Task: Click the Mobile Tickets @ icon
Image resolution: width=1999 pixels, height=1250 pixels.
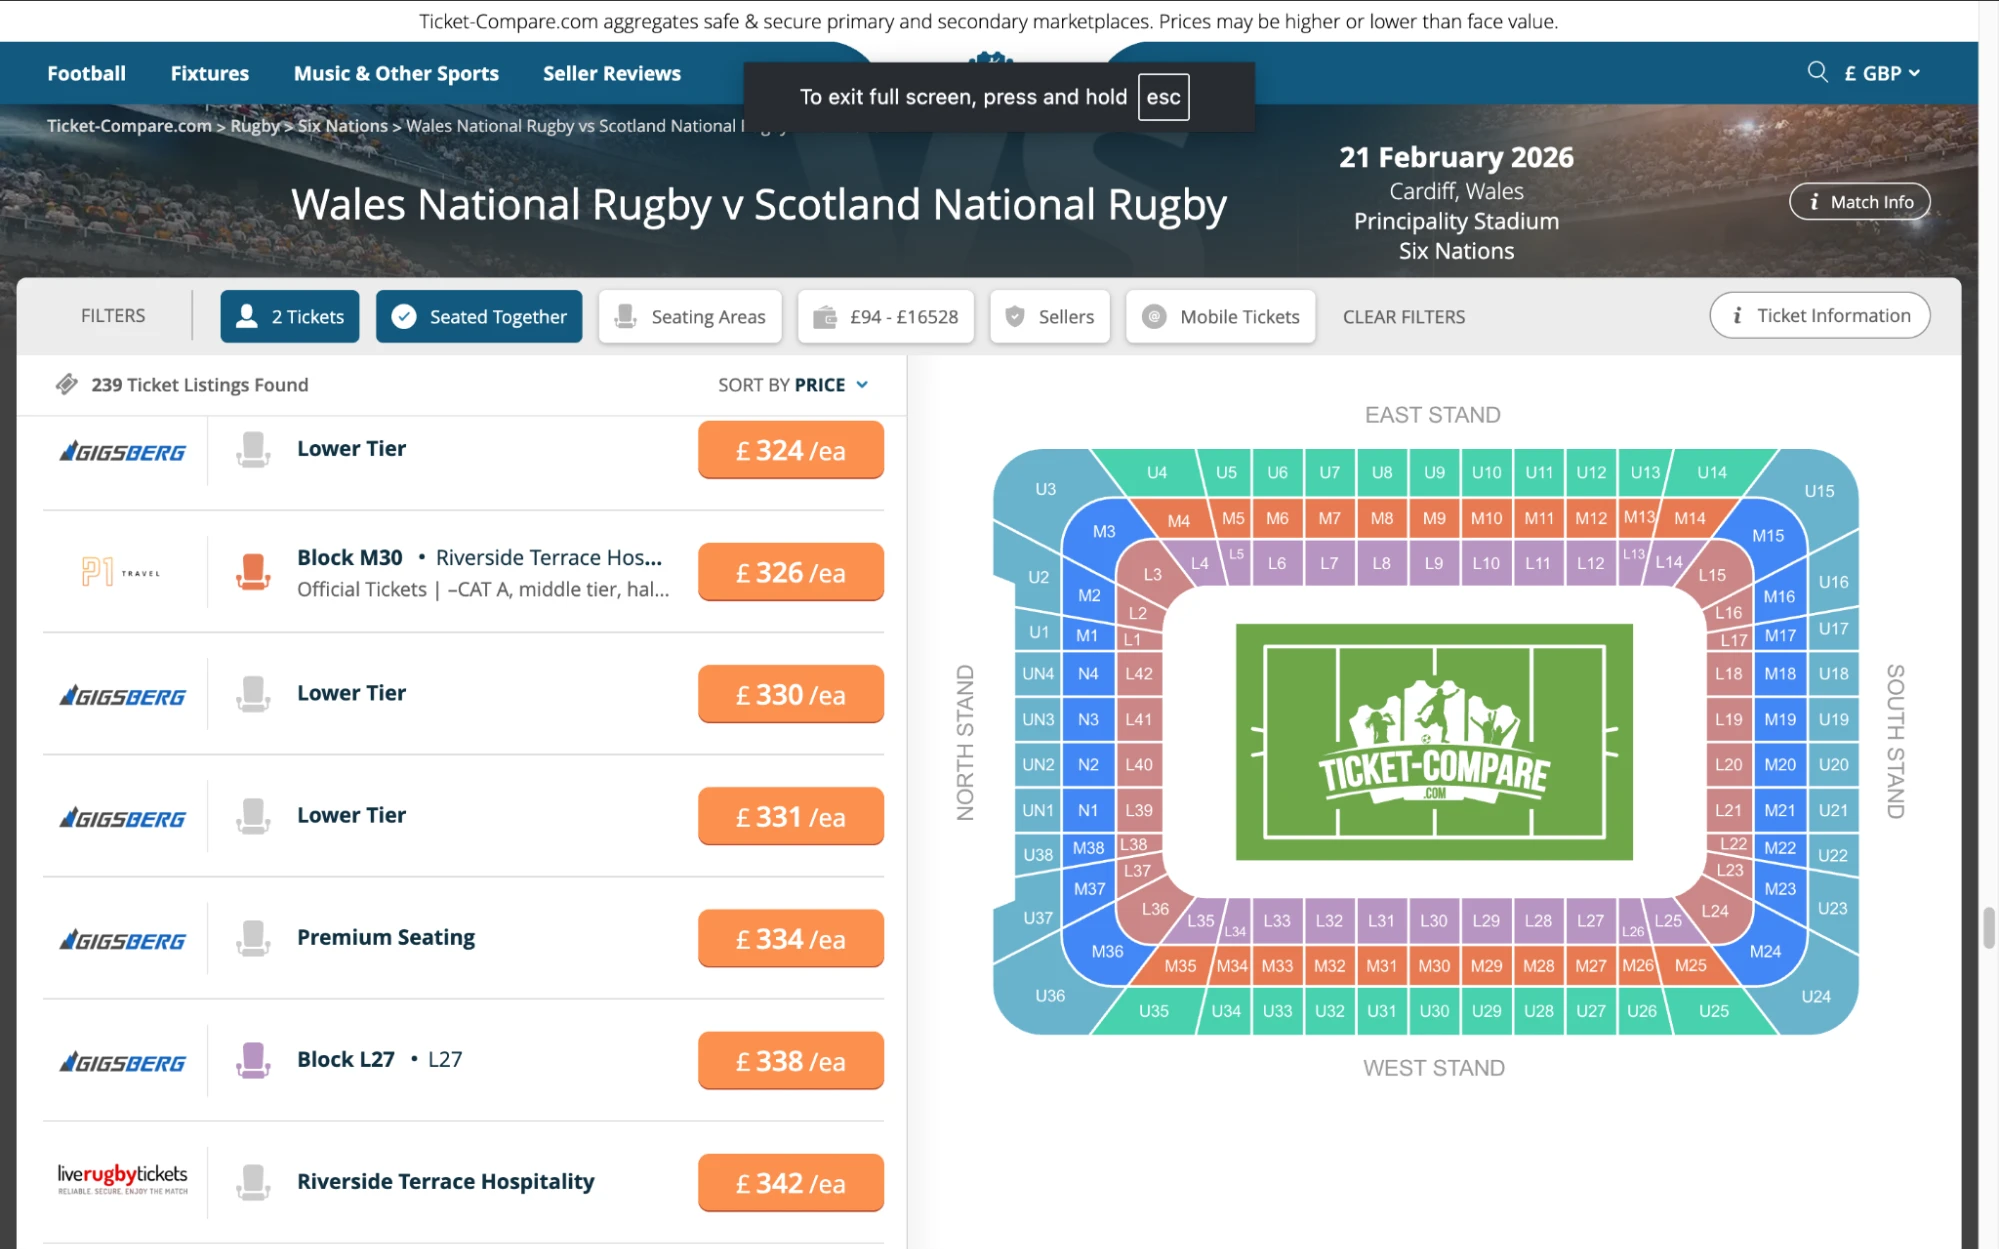Action: click(x=1152, y=316)
